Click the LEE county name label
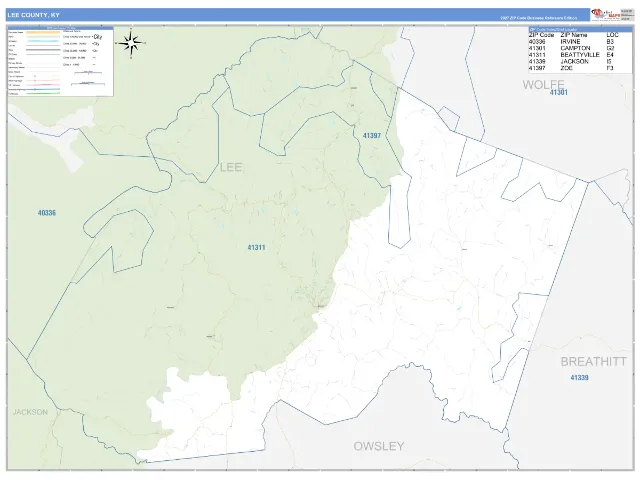Image resolution: width=640 pixels, height=480 pixels. (x=231, y=167)
